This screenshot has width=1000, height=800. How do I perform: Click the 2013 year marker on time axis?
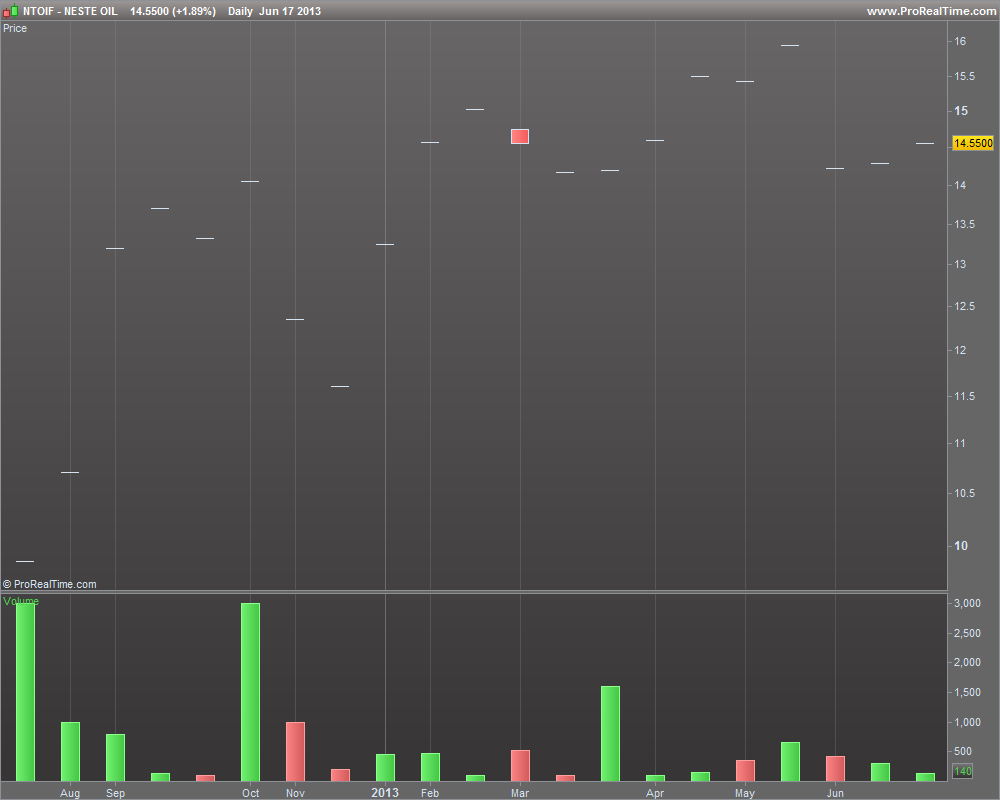click(385, 792)
